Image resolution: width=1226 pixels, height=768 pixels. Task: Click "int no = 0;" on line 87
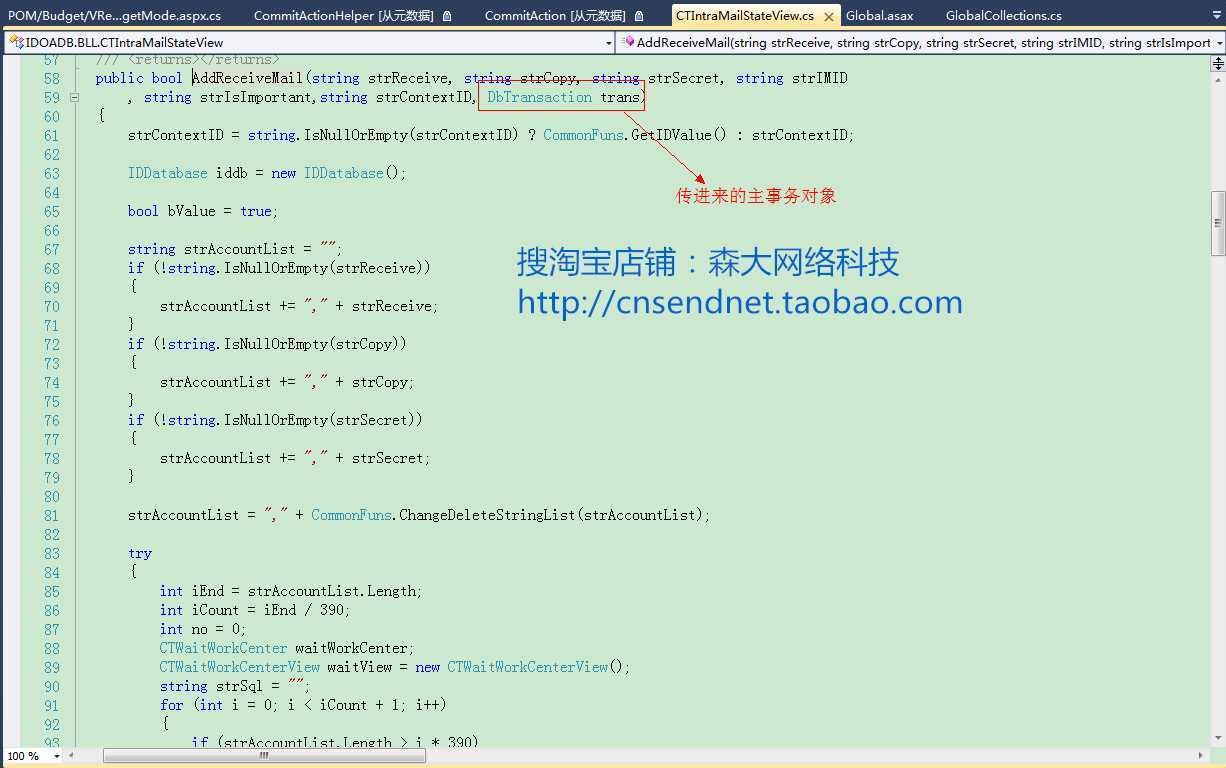pyautogui.click(x=203, y=629)
